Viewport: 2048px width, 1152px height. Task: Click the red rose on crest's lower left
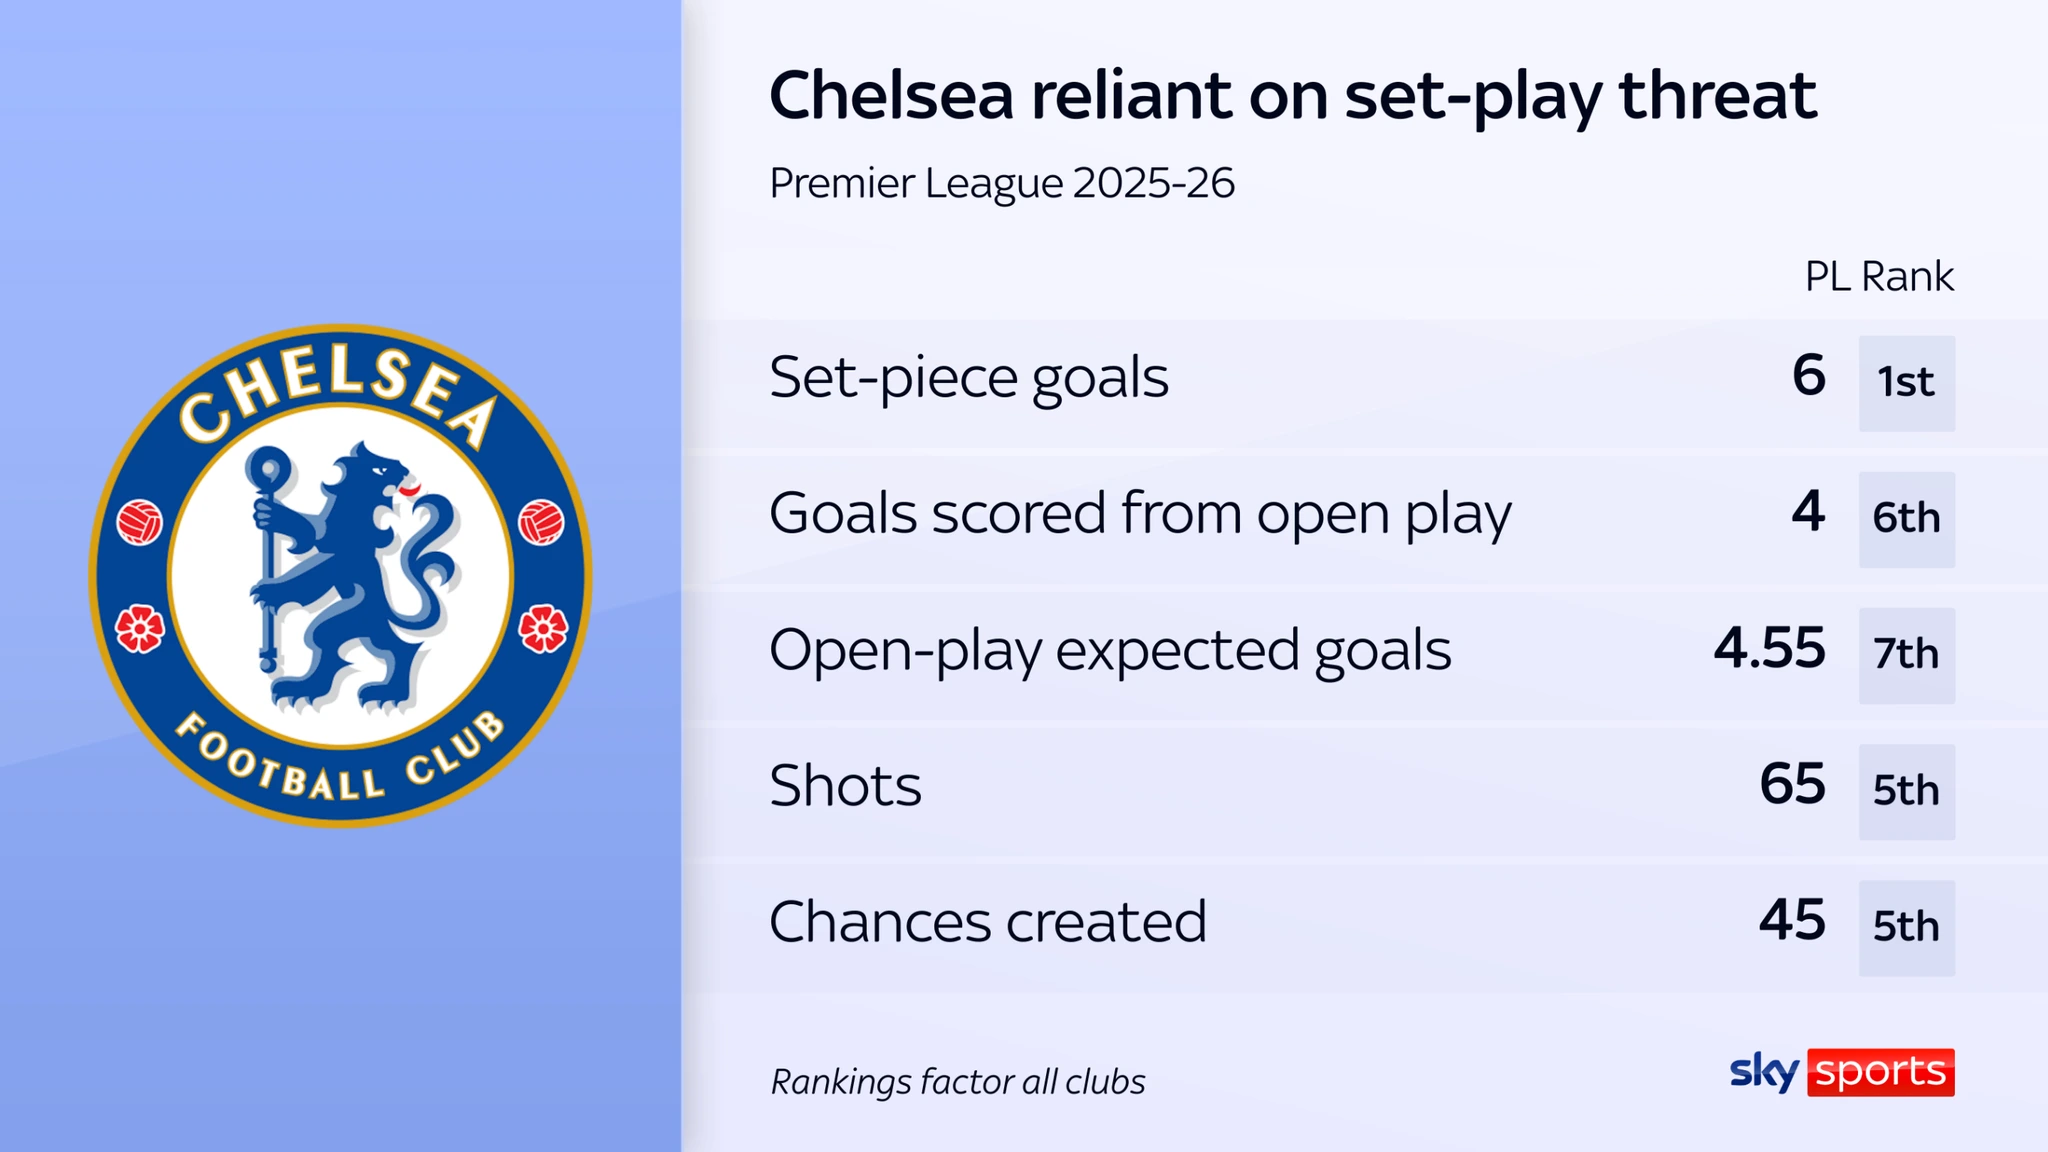point(140,628)
